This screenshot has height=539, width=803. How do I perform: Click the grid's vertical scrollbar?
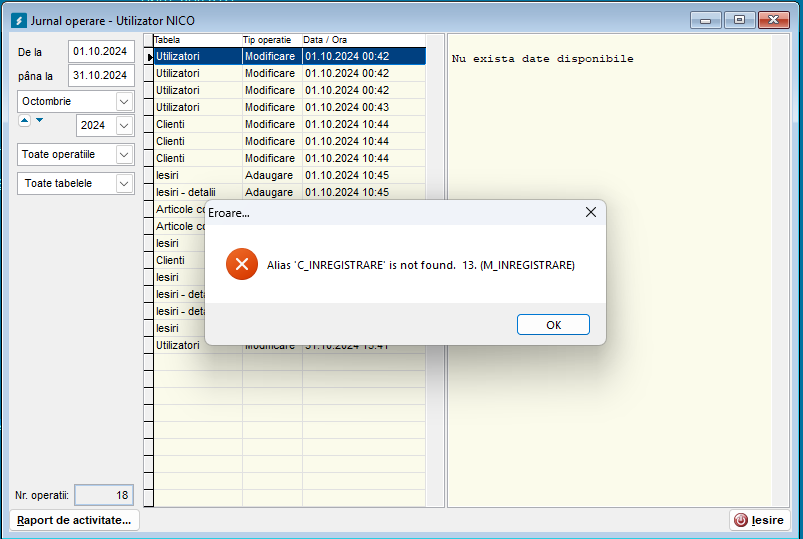435,271
